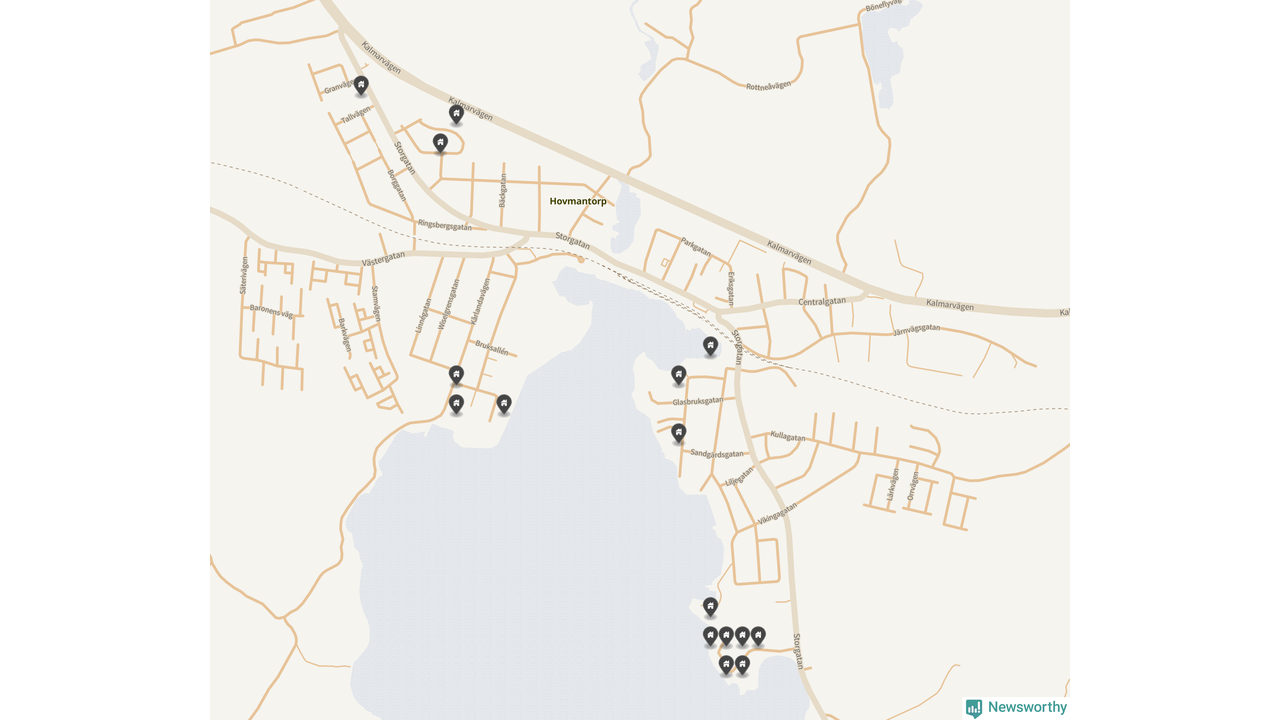The image size is (1280, 720).
Task: Click the house marker inside the oval loop road
Action: (x=440, y=144)
